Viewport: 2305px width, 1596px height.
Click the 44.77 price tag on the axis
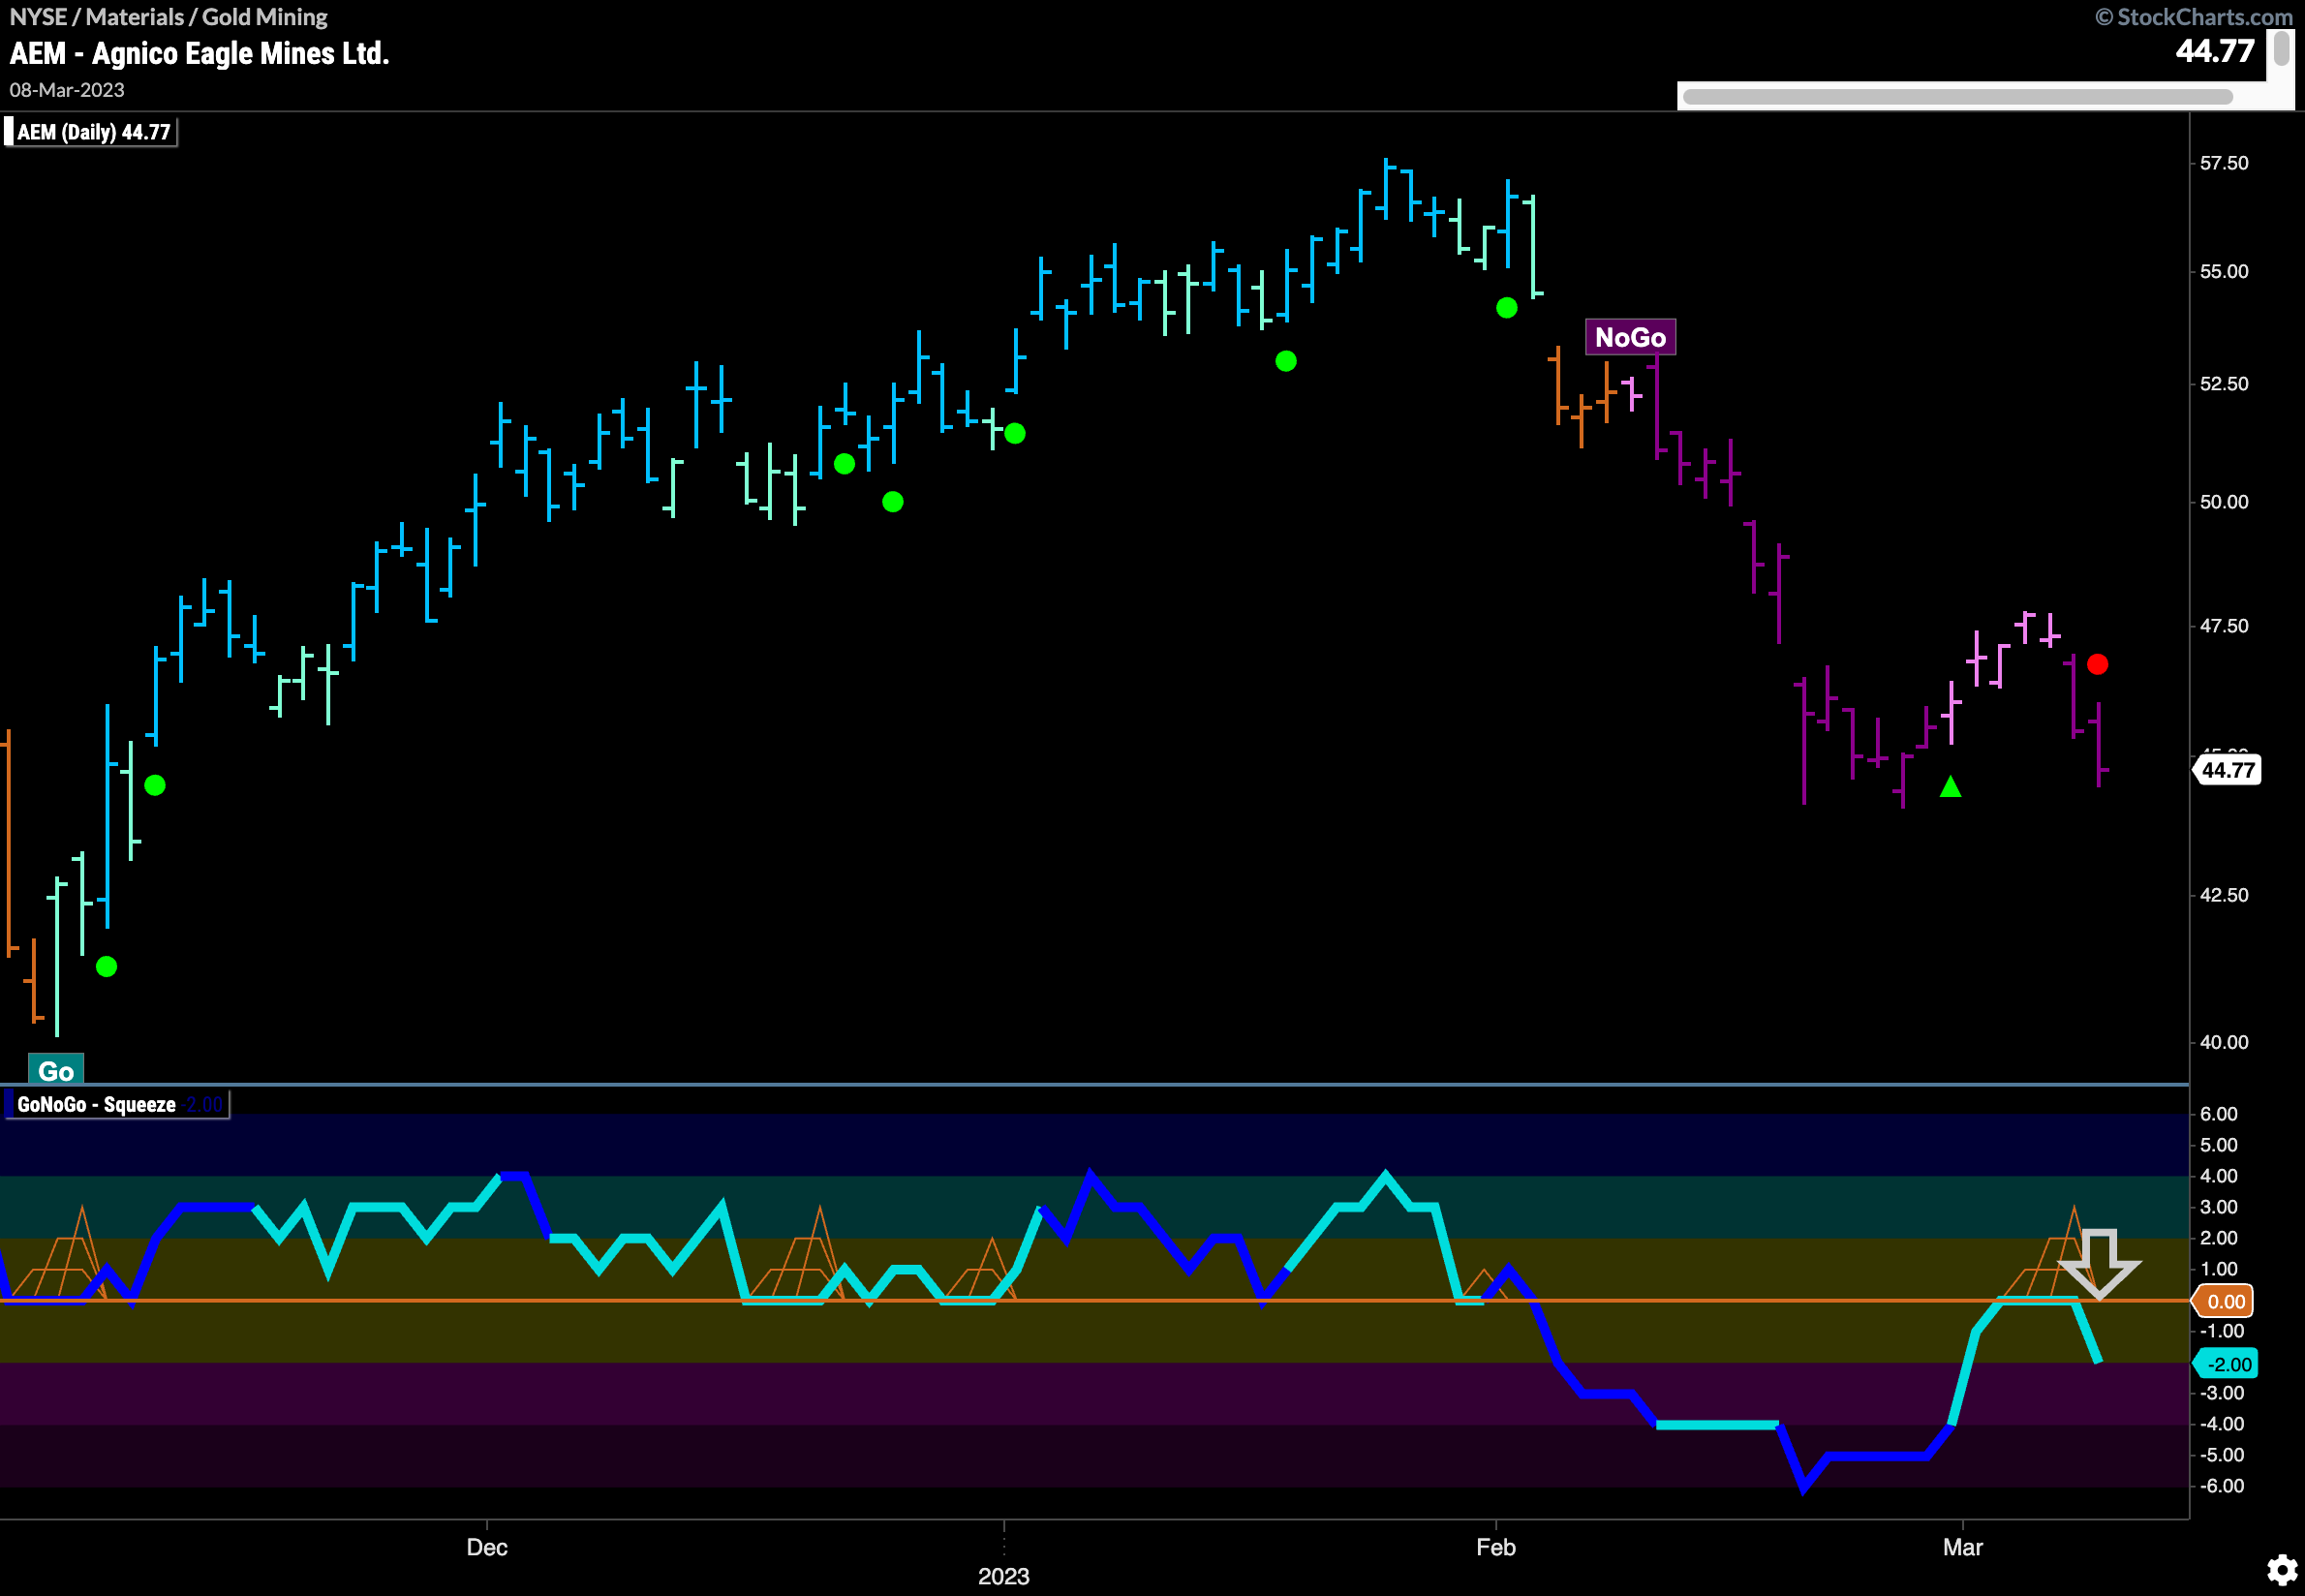[2227, 770]
